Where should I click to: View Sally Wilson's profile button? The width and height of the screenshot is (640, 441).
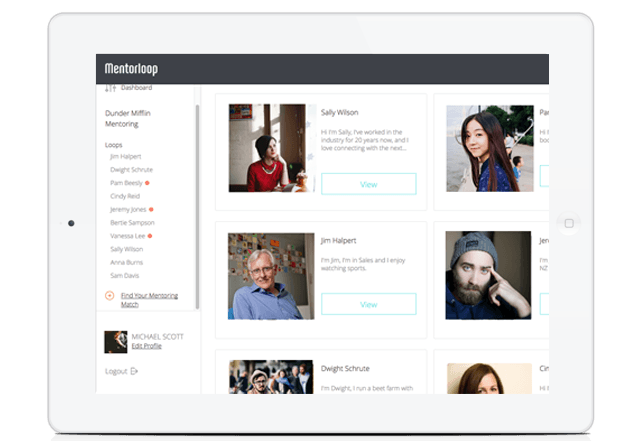point(369,184)
